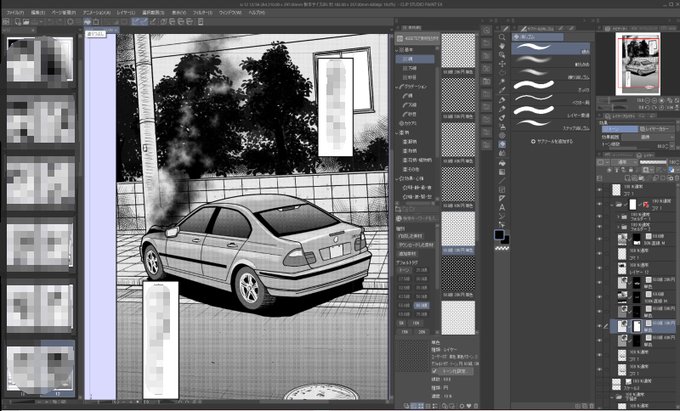Open the blend mode dropdown 通常
The image size is (680, 411).
pyautogui.click(x=624, y=162)
